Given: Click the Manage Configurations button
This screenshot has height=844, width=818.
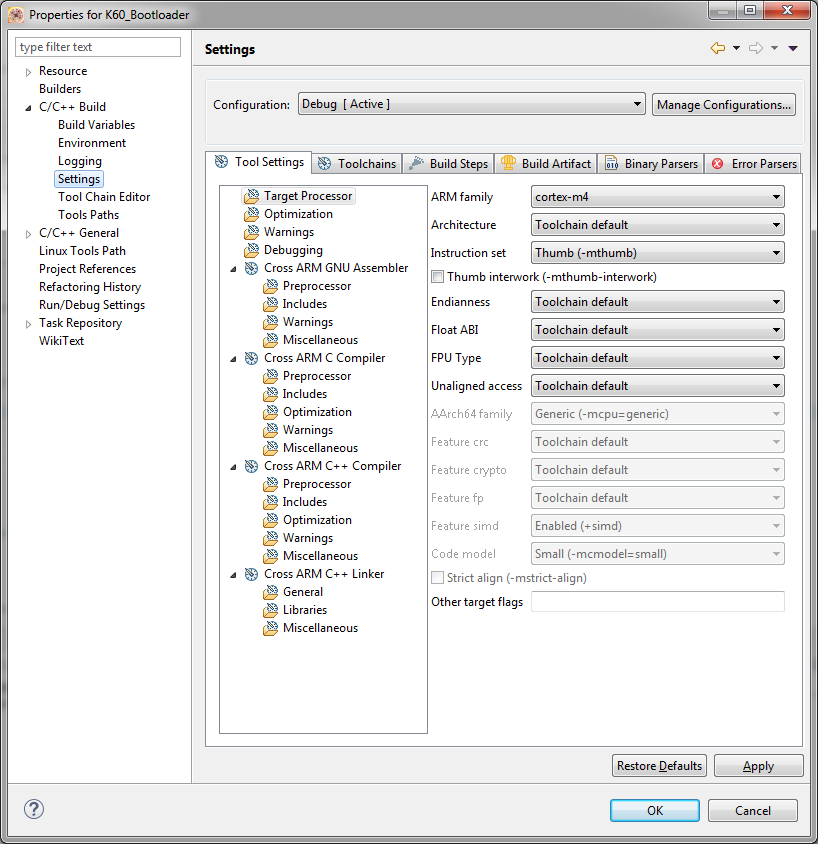Looking at the screenshot, I should 724,104.
